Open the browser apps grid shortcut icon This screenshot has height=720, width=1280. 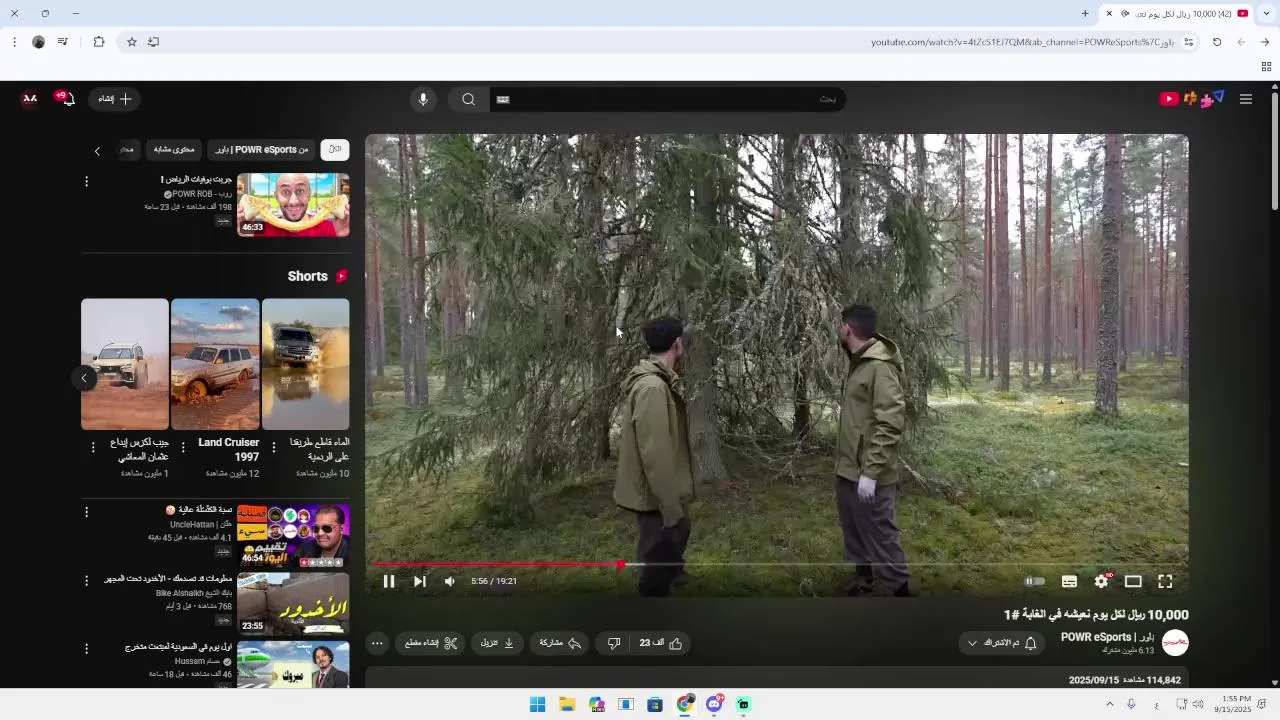[1266, 67]
